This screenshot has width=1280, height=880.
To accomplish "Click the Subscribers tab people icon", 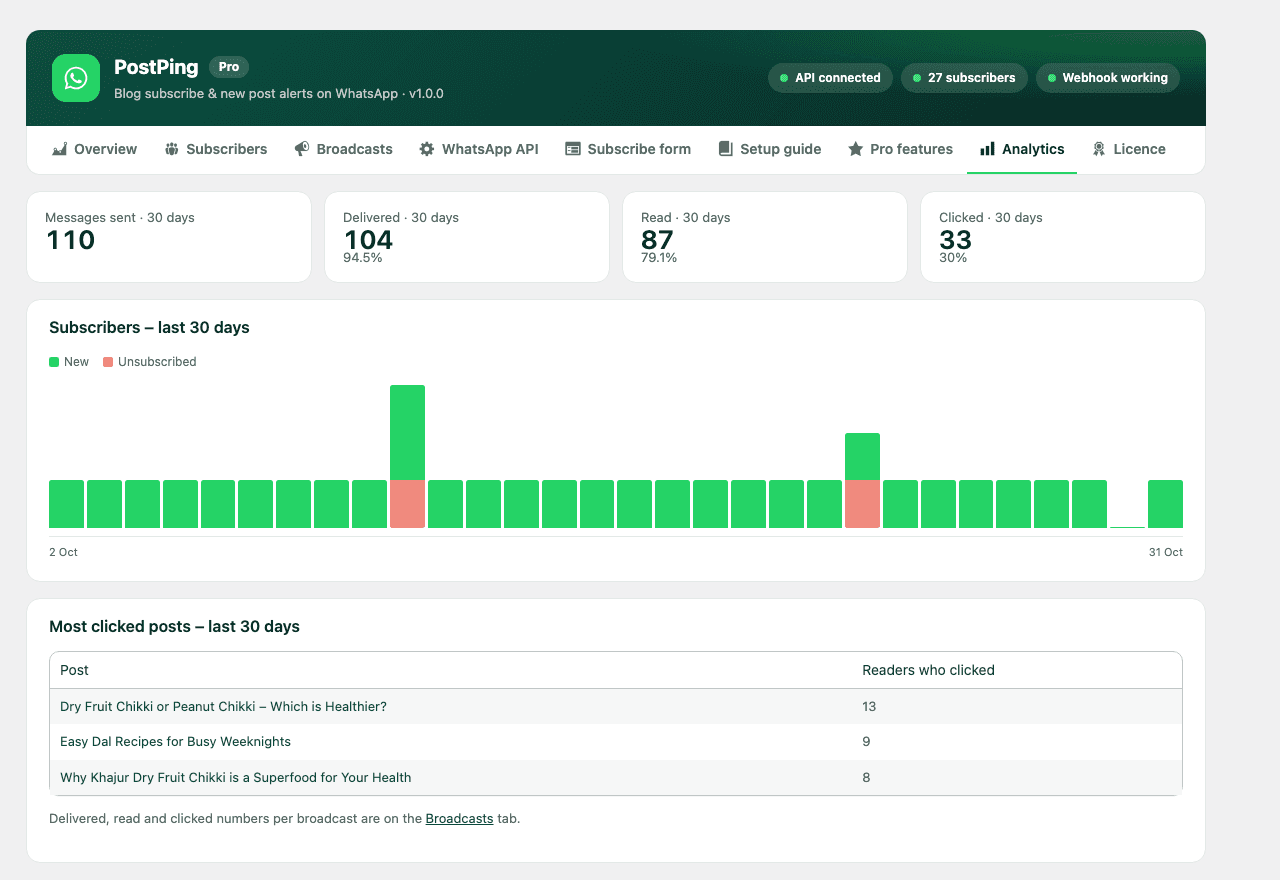I will click(172, 149).
